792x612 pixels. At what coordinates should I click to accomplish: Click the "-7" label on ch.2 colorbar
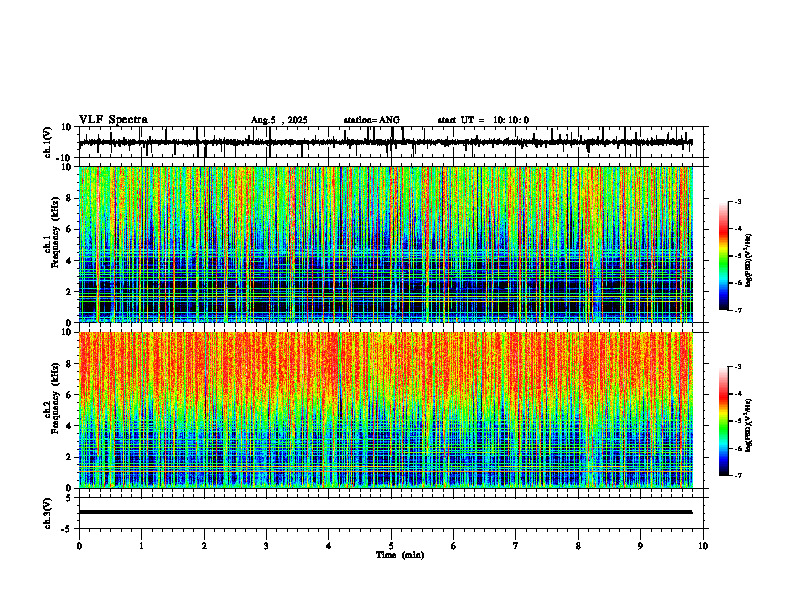(x=737, y=476)
